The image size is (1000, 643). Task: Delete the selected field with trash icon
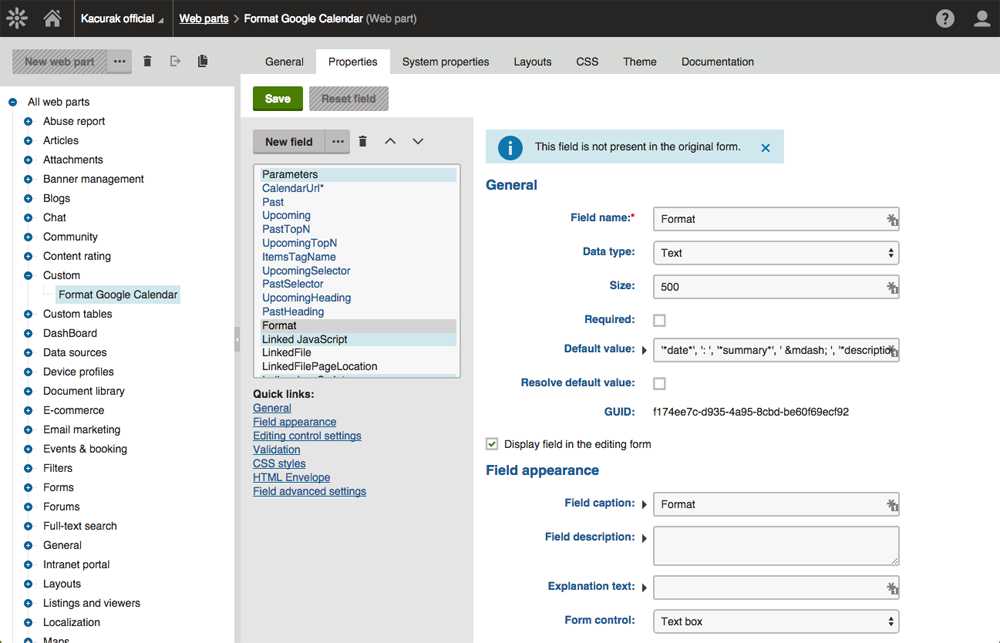point(363,142)
